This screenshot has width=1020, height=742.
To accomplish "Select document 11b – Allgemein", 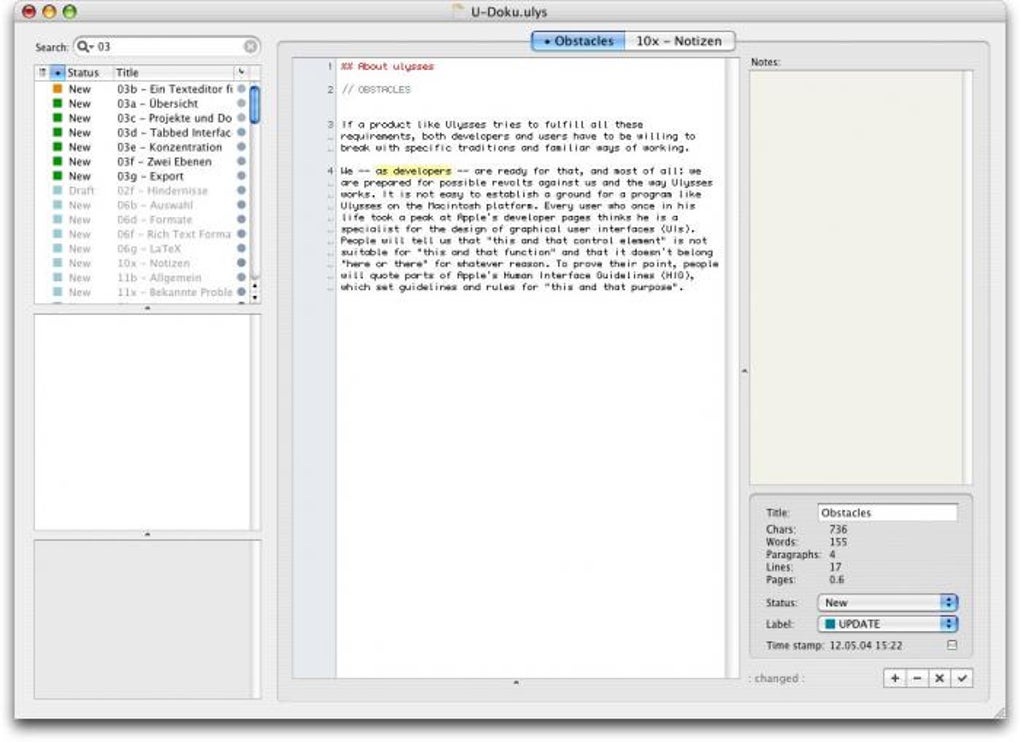I will click(142, 278).
